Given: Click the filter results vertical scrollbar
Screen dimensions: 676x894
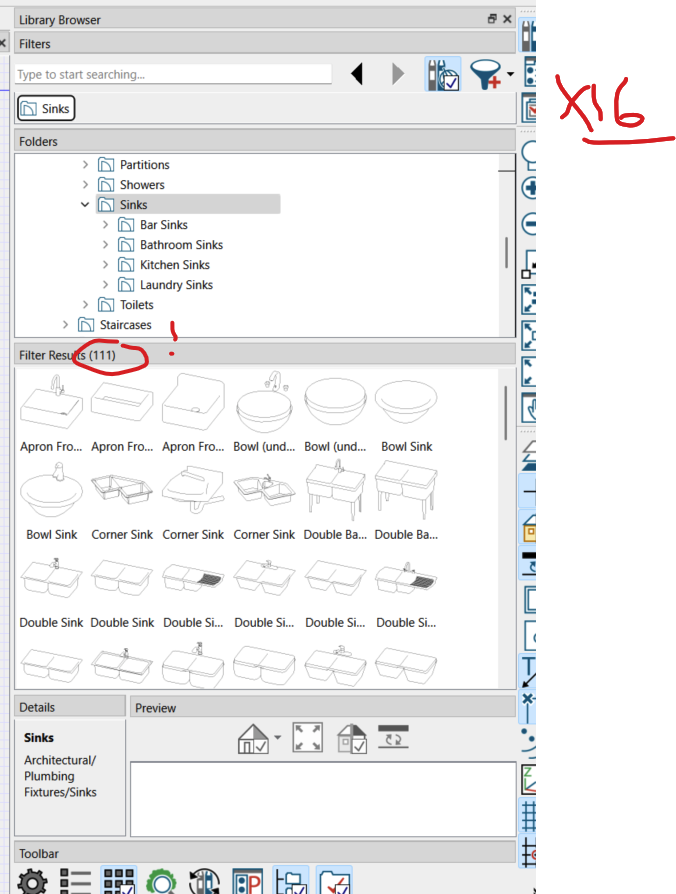Looking at the screenshot, I should tap(506, 413).
